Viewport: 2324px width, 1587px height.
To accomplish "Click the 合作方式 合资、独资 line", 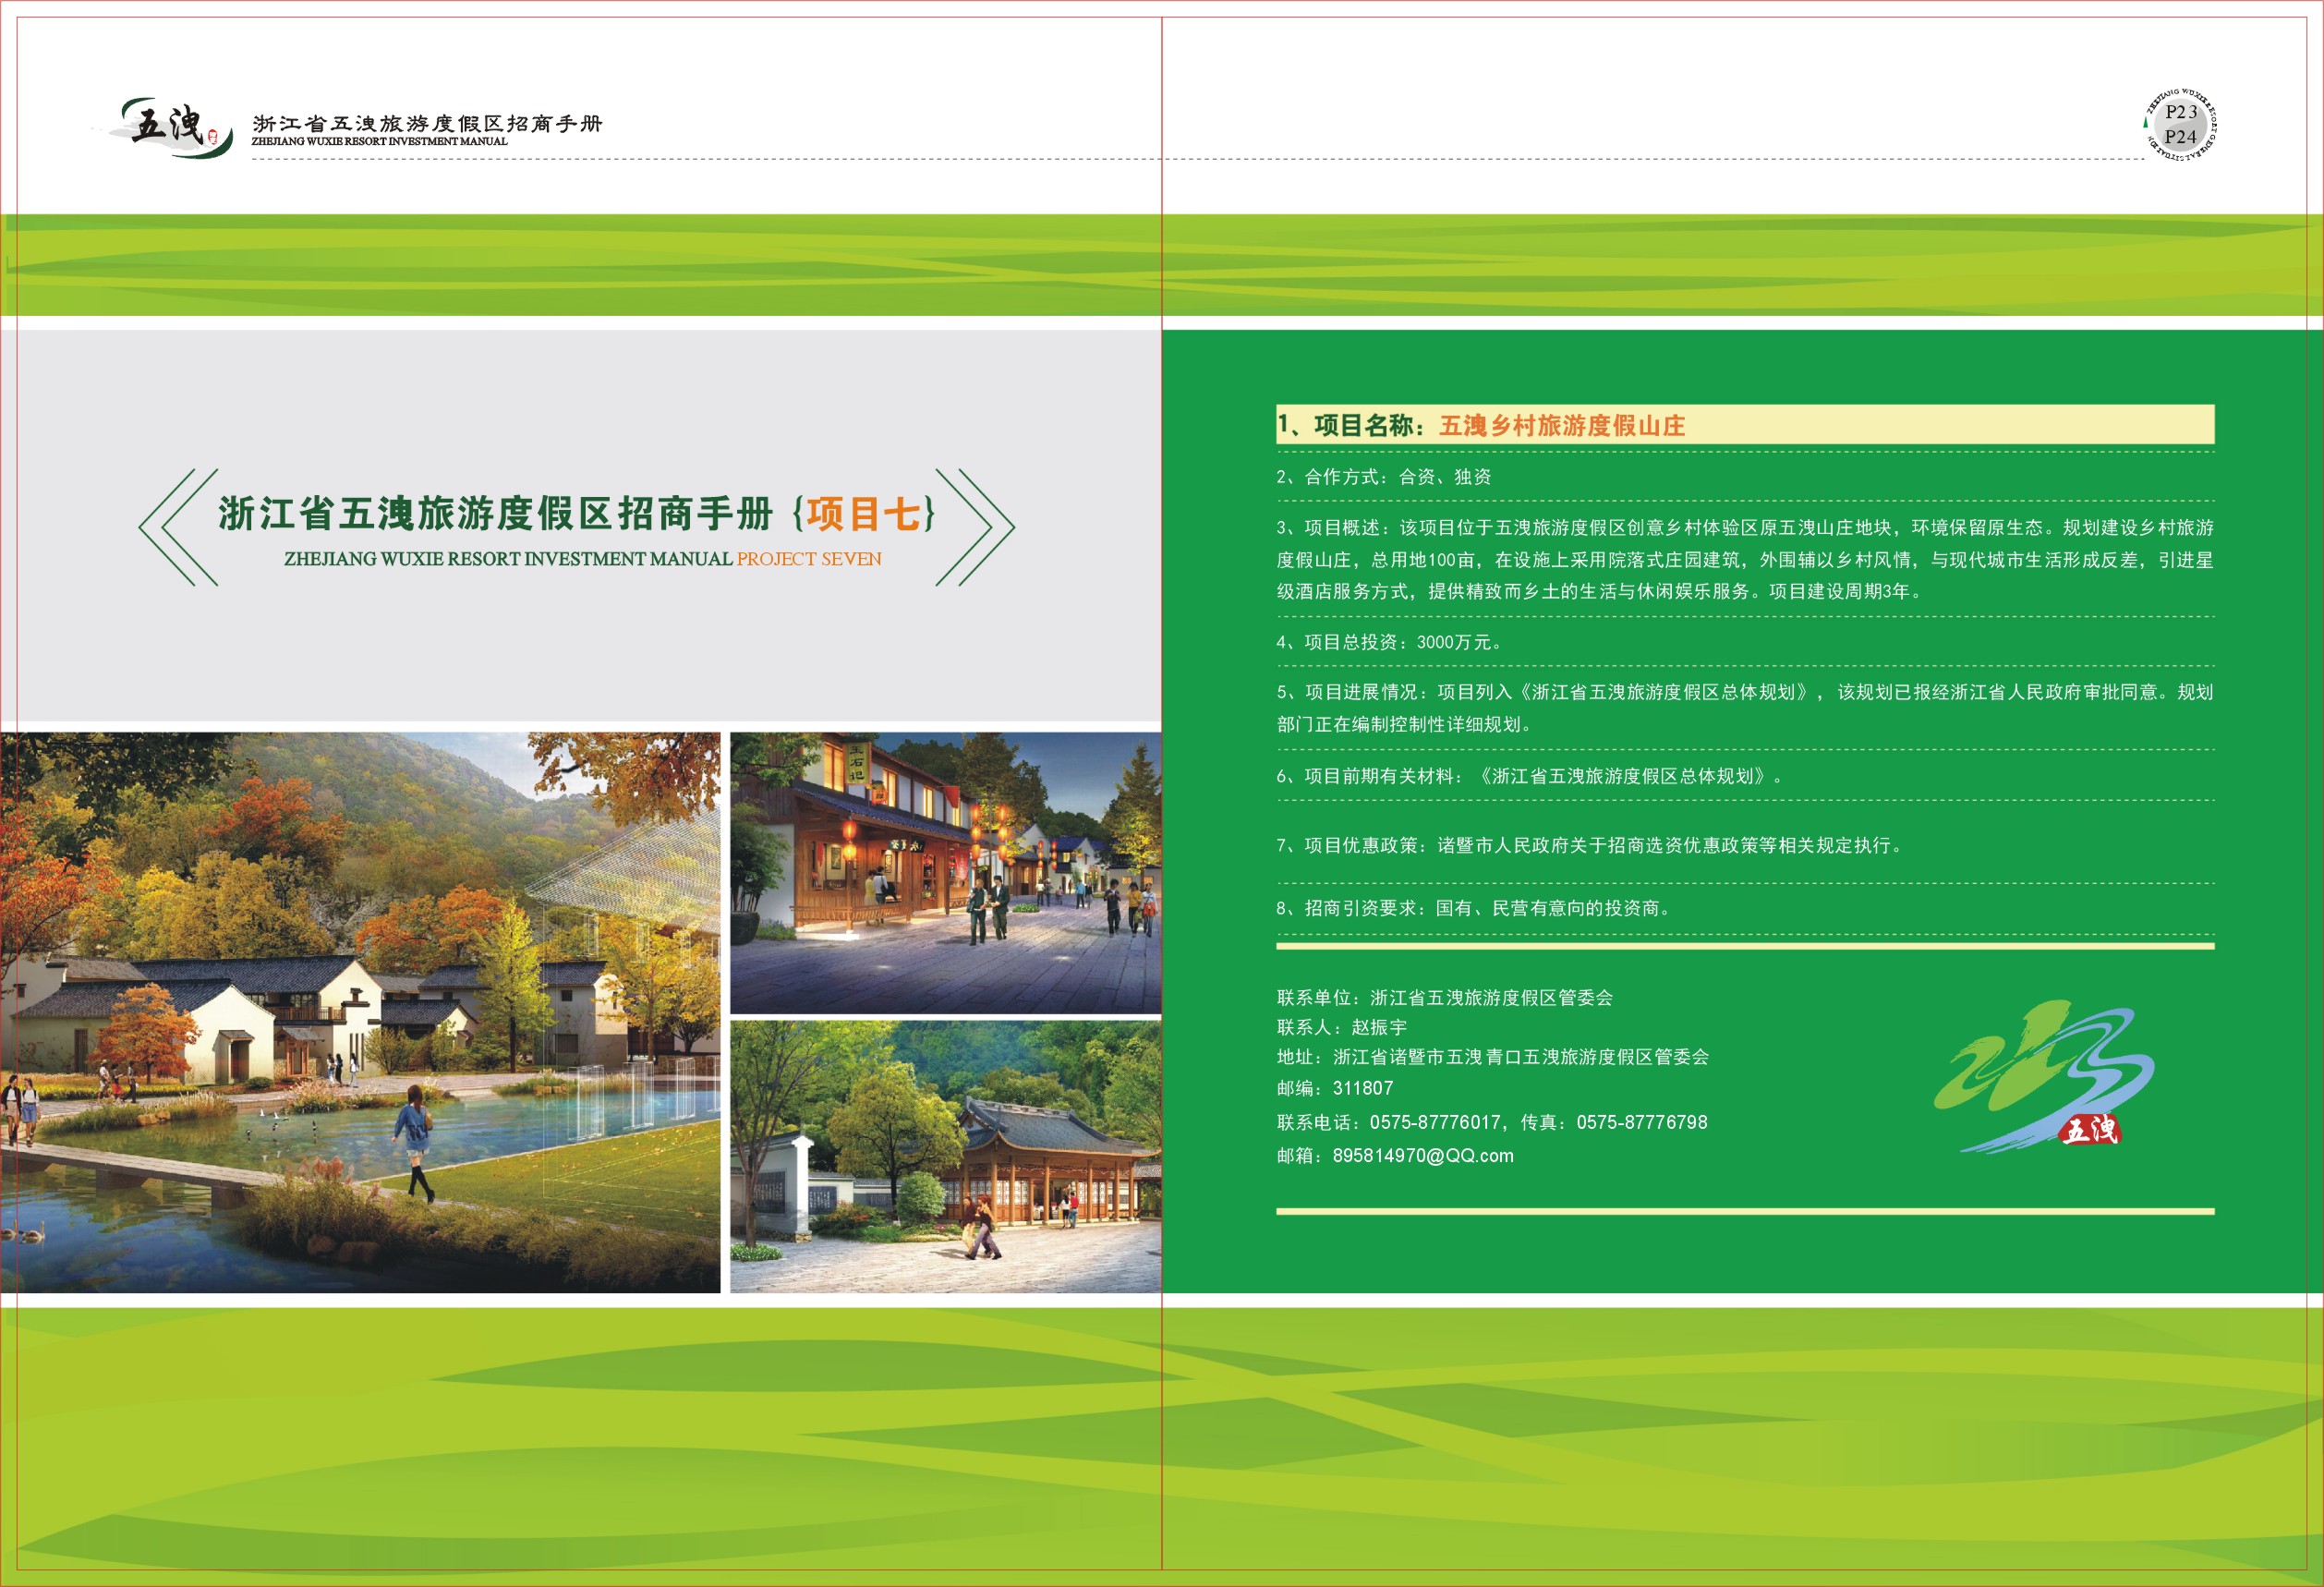I will 1383,477.
